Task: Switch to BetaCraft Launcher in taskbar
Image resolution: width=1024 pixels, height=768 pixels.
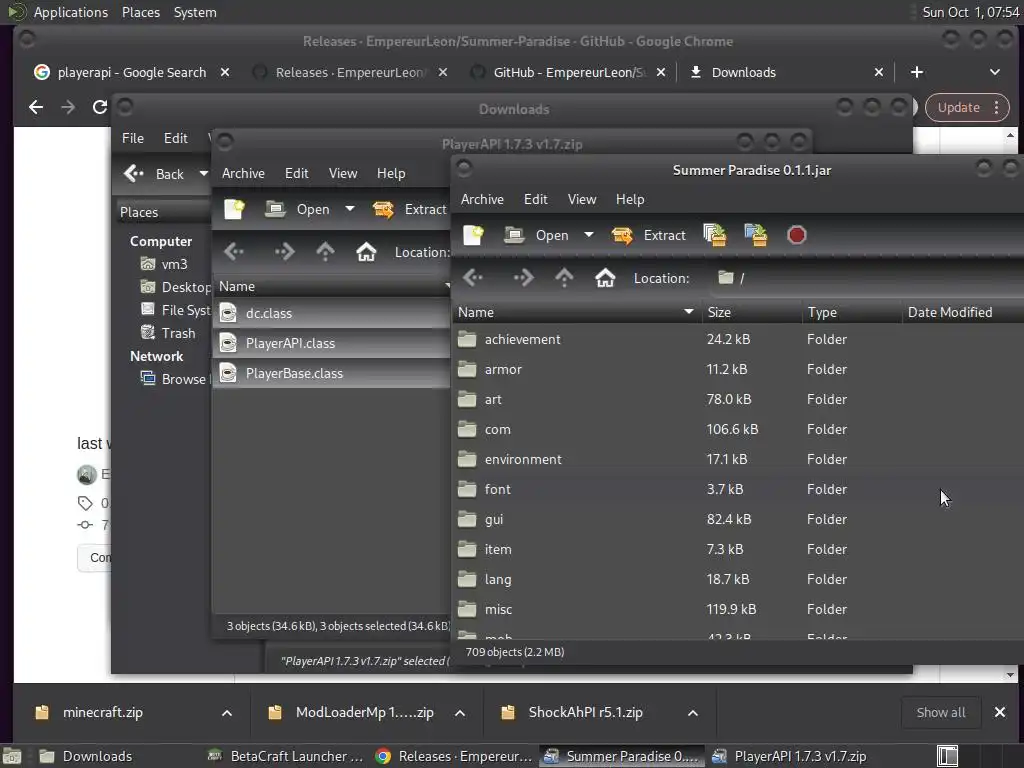Action: (x=285, y=756)
